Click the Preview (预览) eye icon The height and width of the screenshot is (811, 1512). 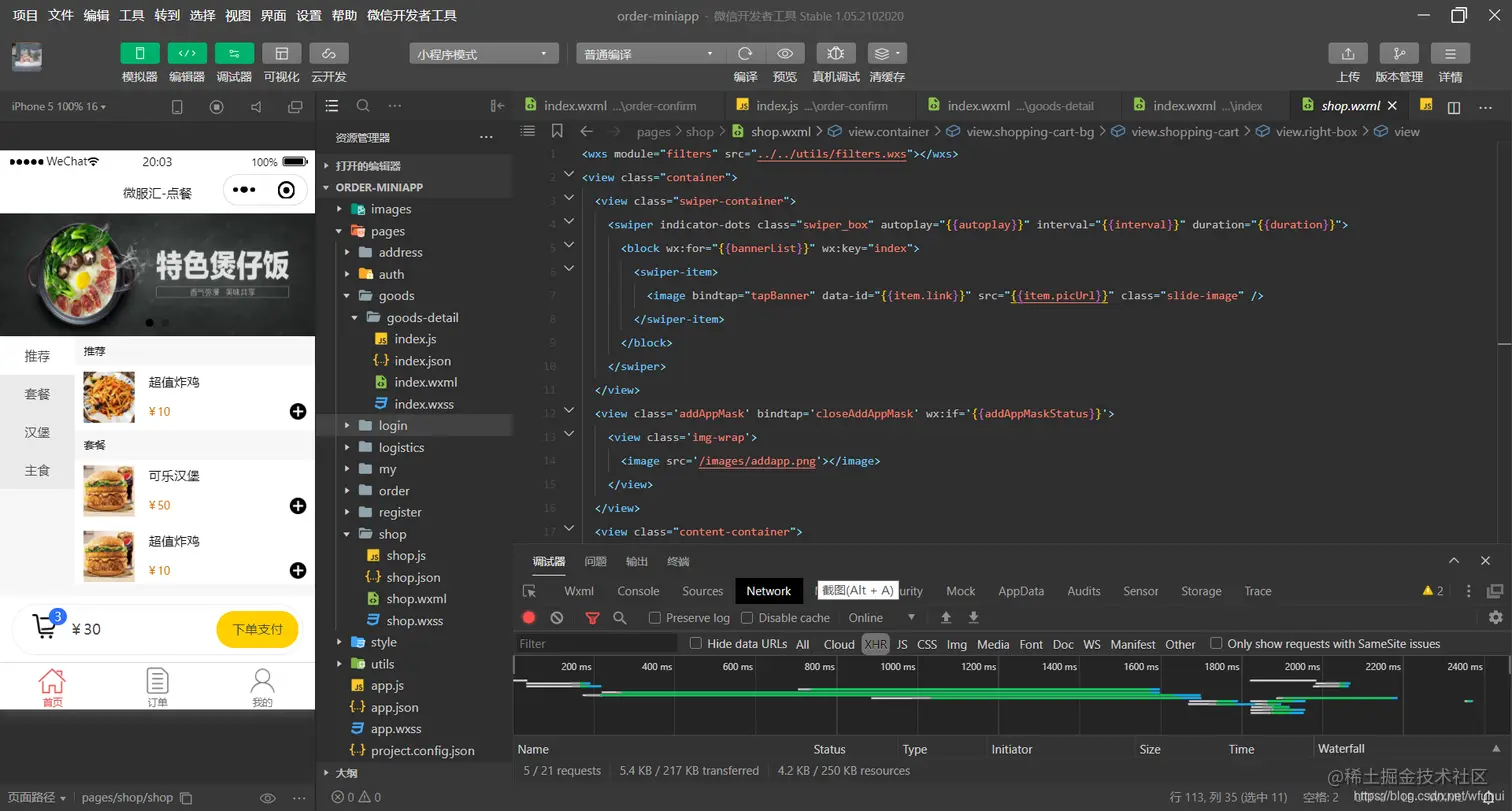tap(785, 54)
